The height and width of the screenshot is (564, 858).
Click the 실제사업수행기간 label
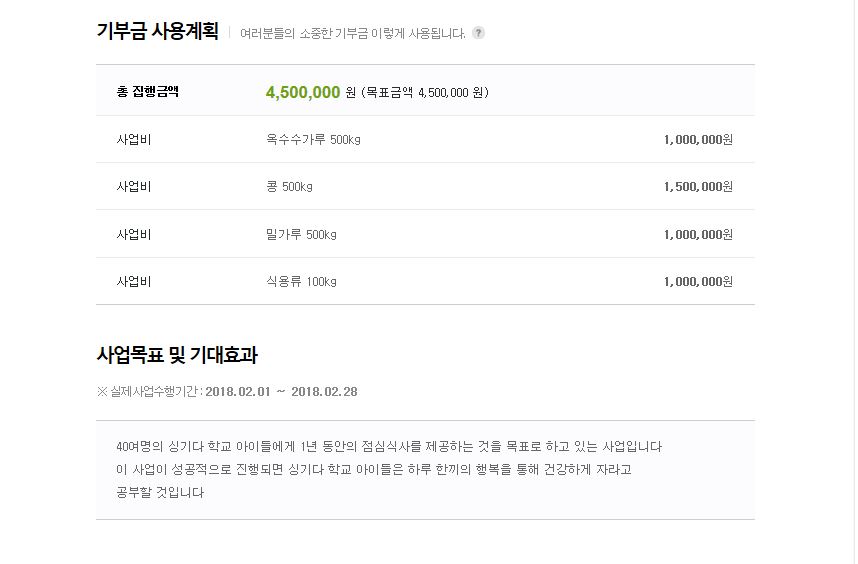tap(154, 392)
